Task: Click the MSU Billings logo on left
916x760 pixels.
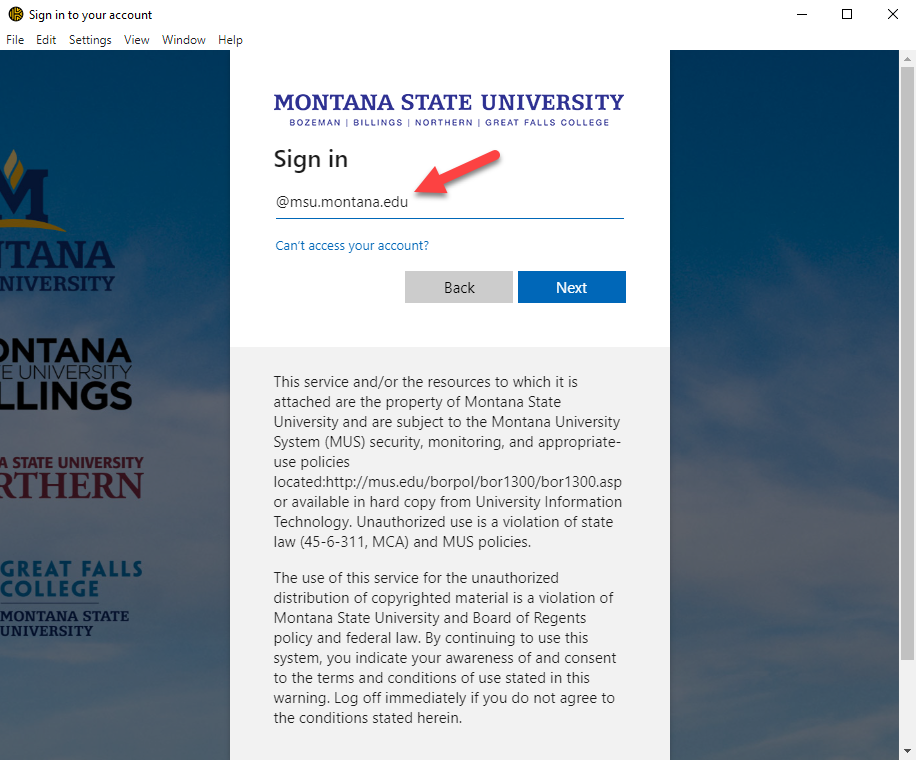Action: point(66,374)
